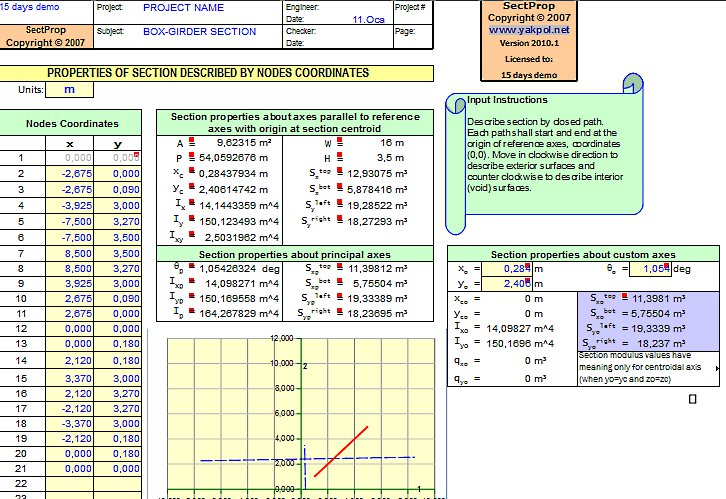Image resolution: width=726 pixels, height=499 pixels.
Task: Click the area value 9,62315 m²
Action: click(x=244, y=143)
